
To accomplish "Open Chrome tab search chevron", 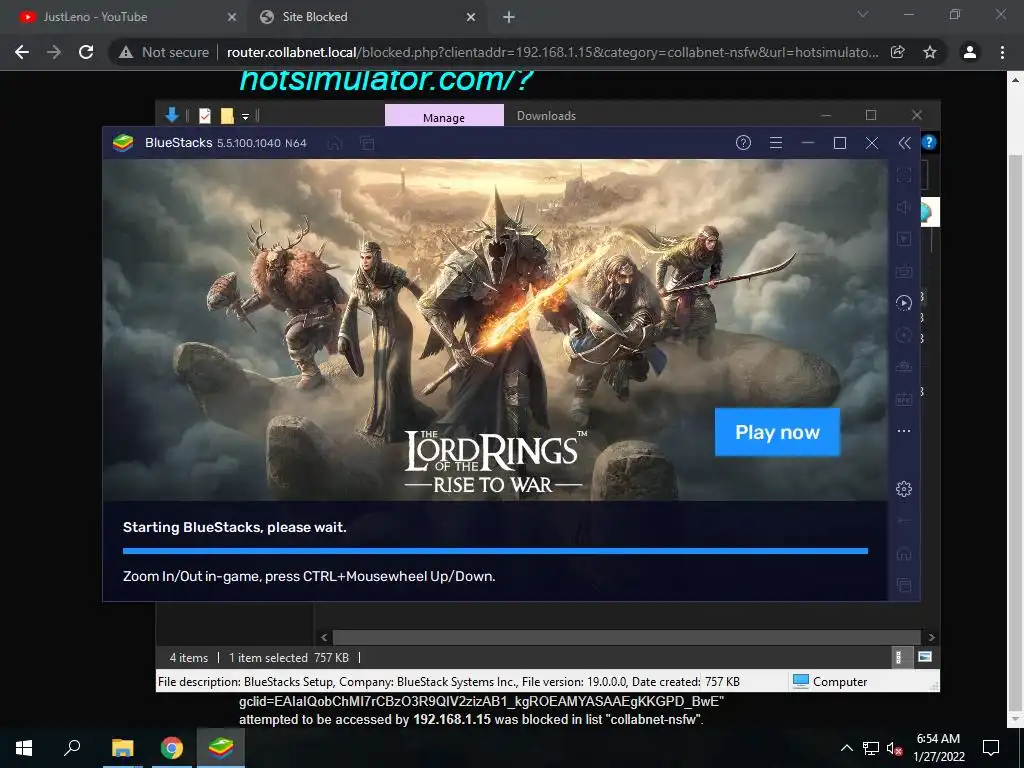I will [x=863, y=14].
